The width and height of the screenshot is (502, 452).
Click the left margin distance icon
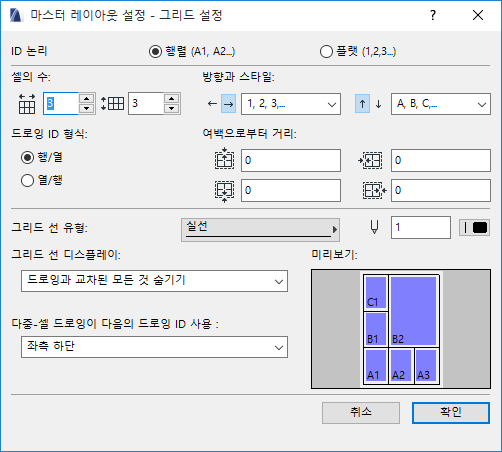370,161
